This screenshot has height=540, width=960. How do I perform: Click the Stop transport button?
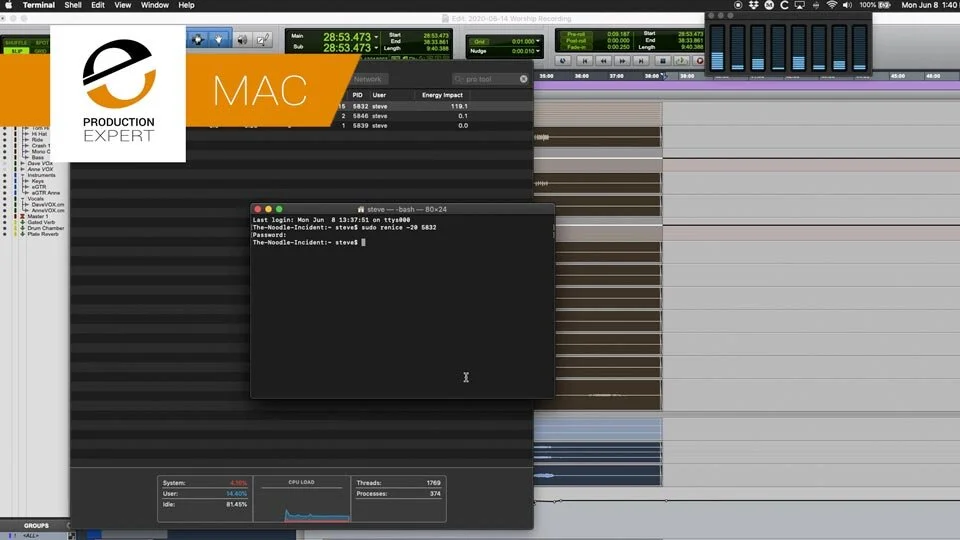[662, 61]
